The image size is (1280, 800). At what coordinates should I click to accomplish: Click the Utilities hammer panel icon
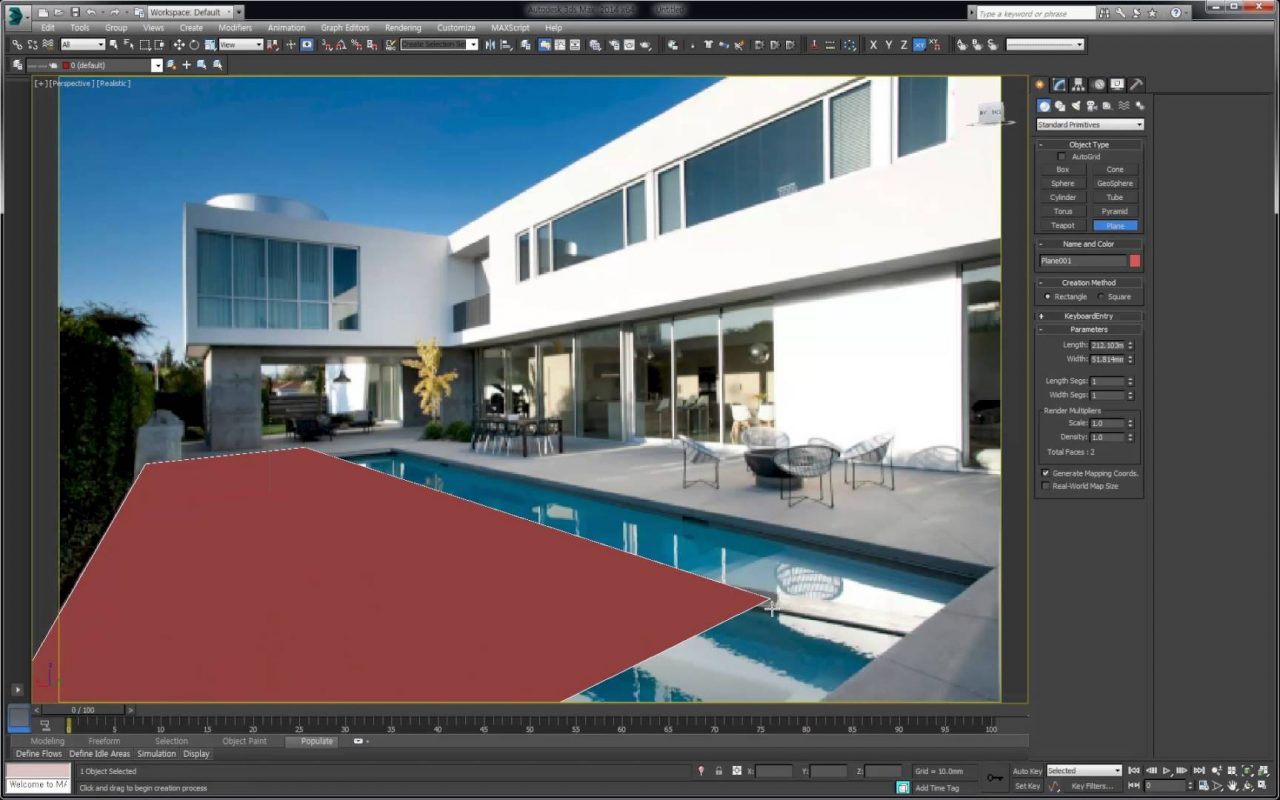(x=1136, y=85)
